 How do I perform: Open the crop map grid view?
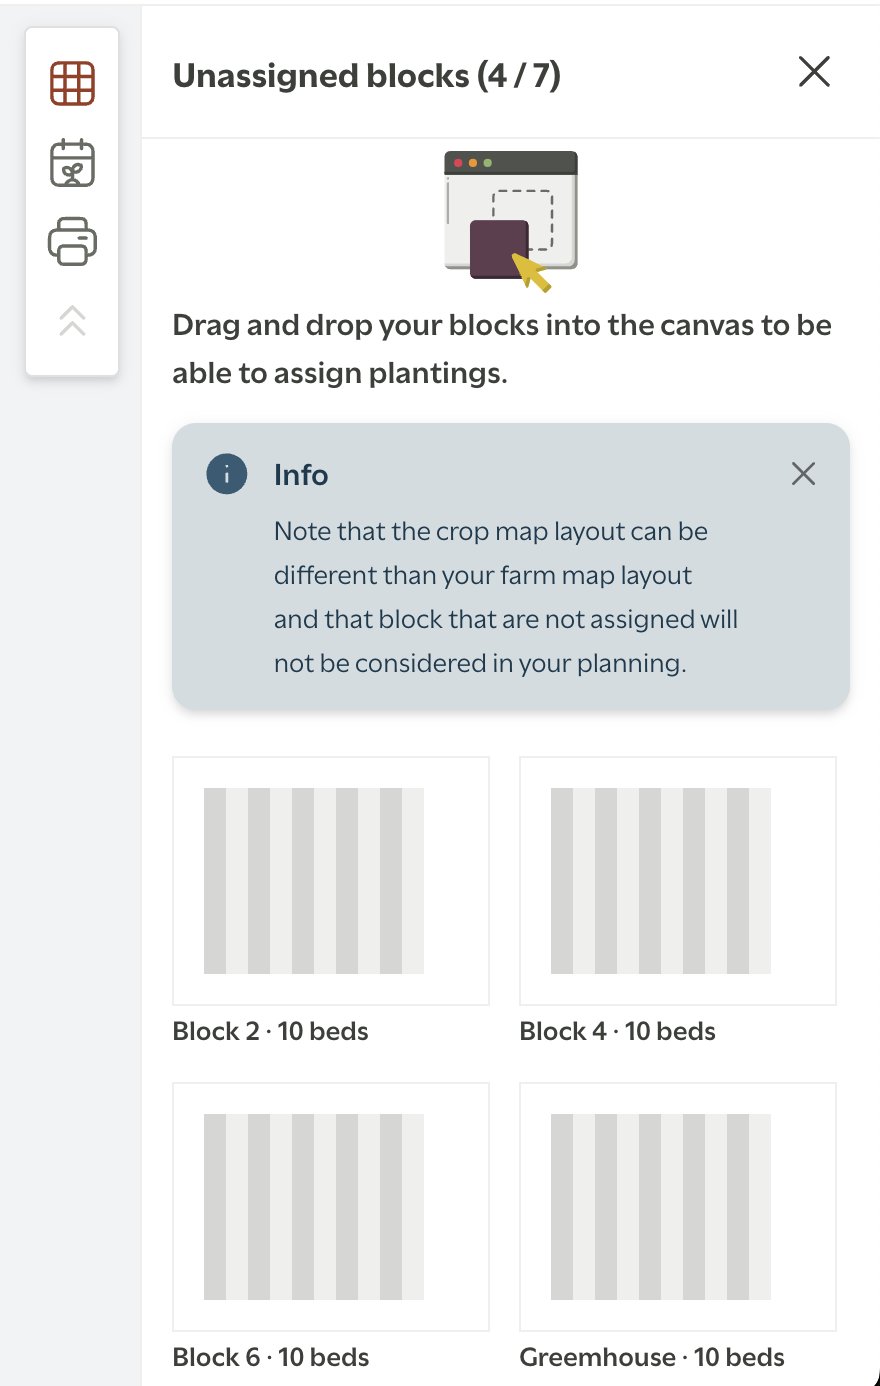pos(72,83)
